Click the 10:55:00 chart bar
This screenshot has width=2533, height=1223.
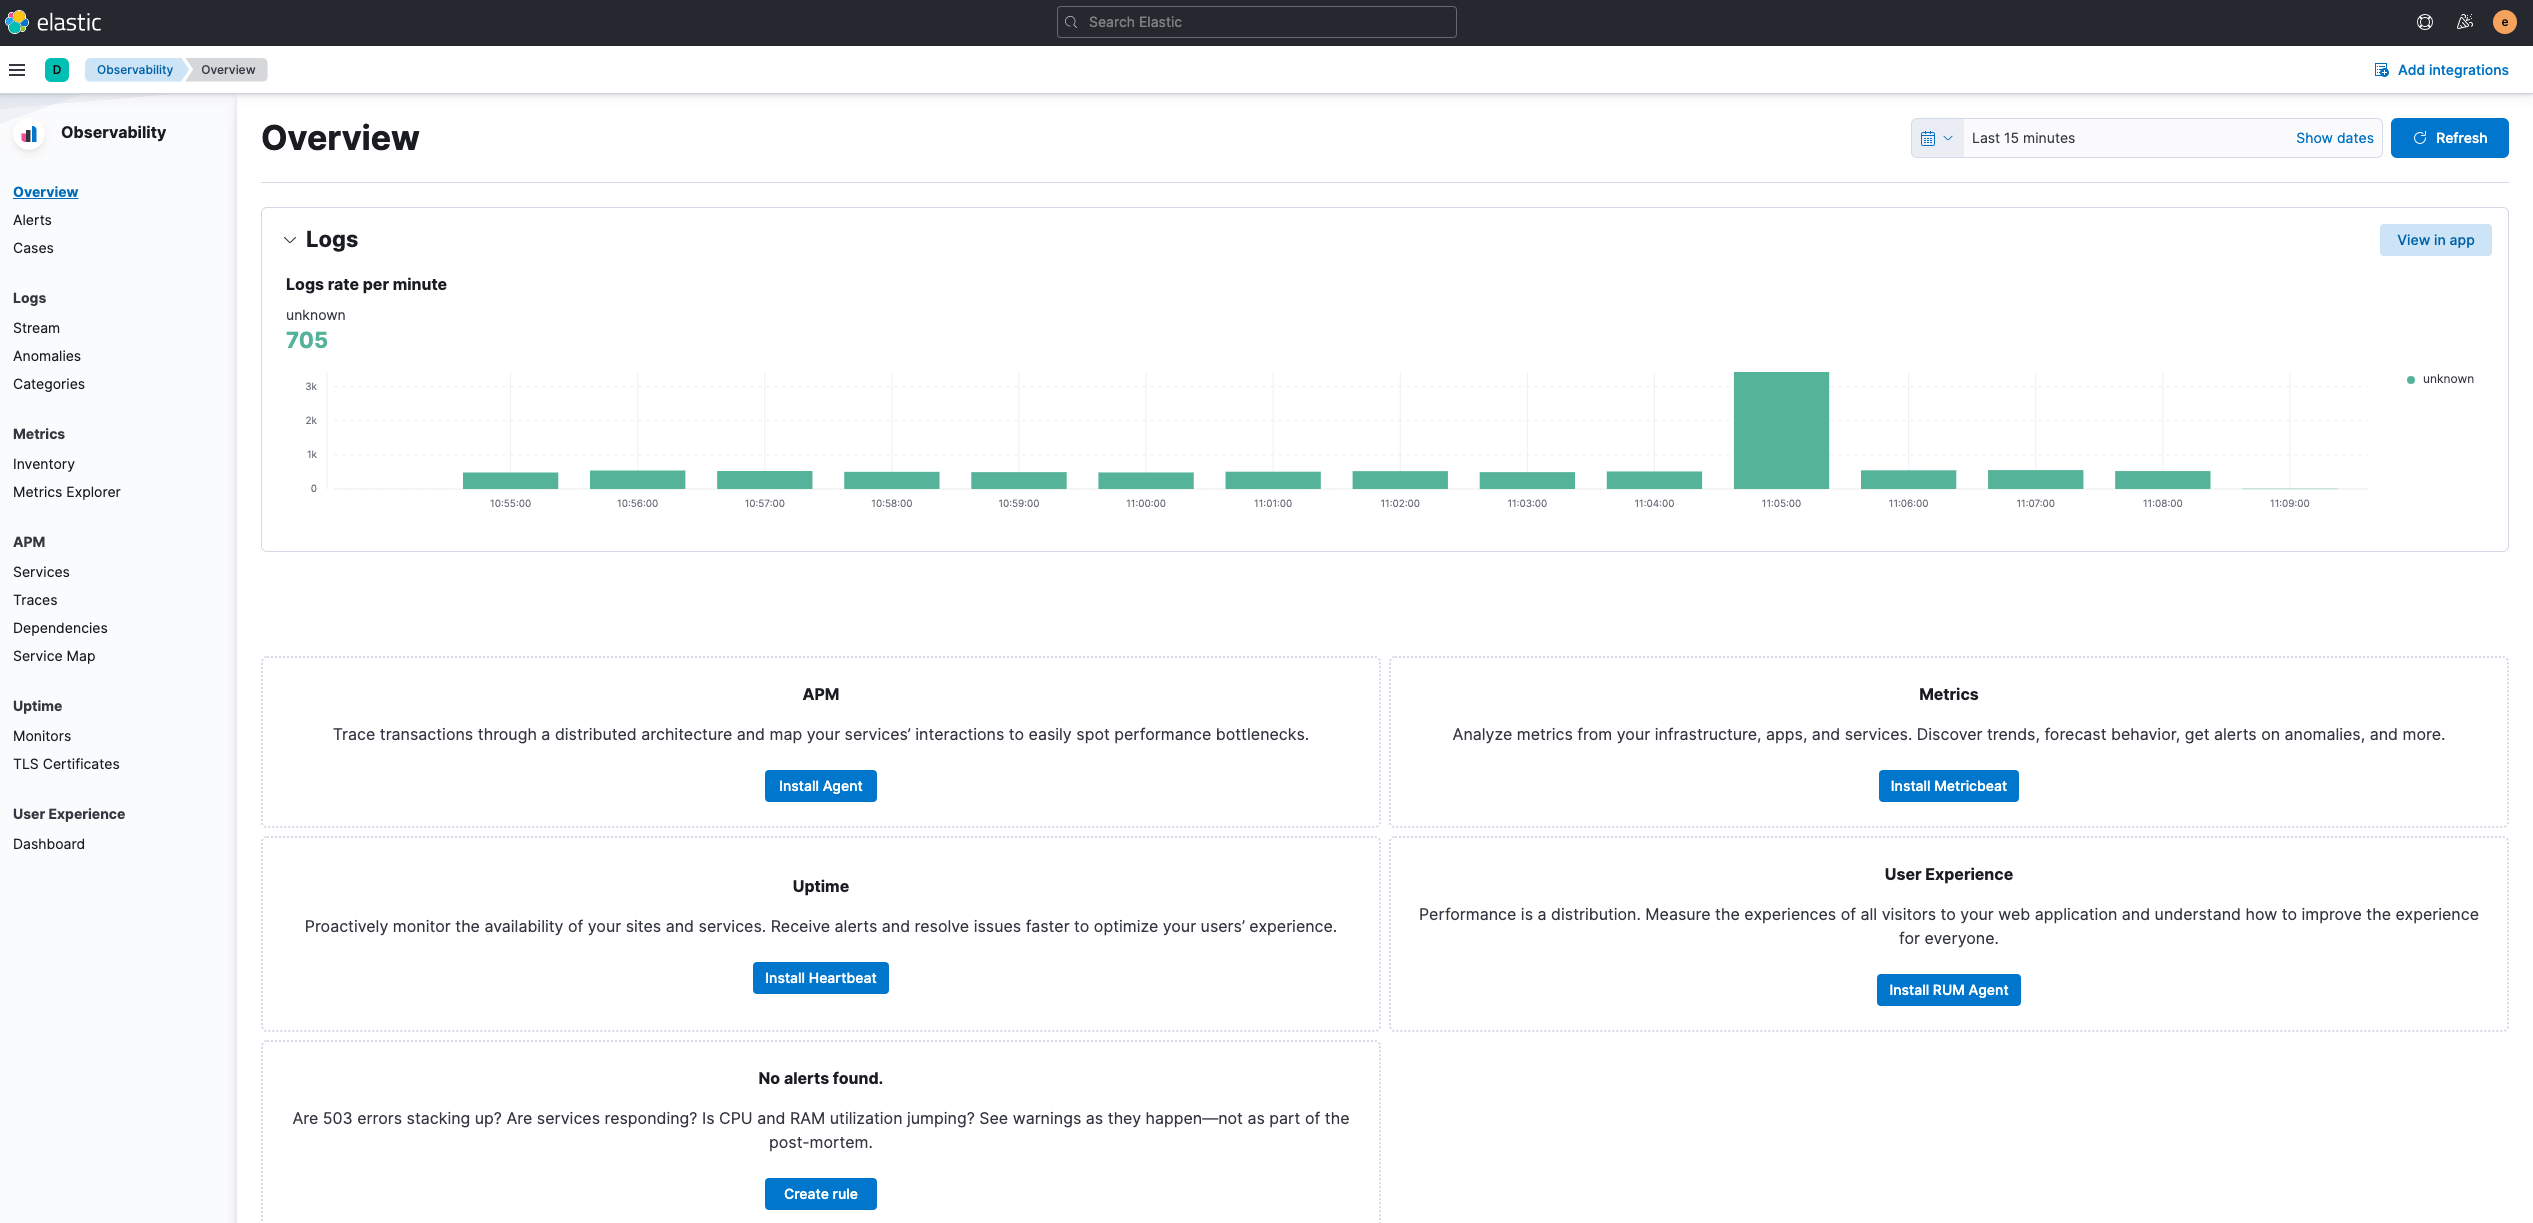click(510, 480)
